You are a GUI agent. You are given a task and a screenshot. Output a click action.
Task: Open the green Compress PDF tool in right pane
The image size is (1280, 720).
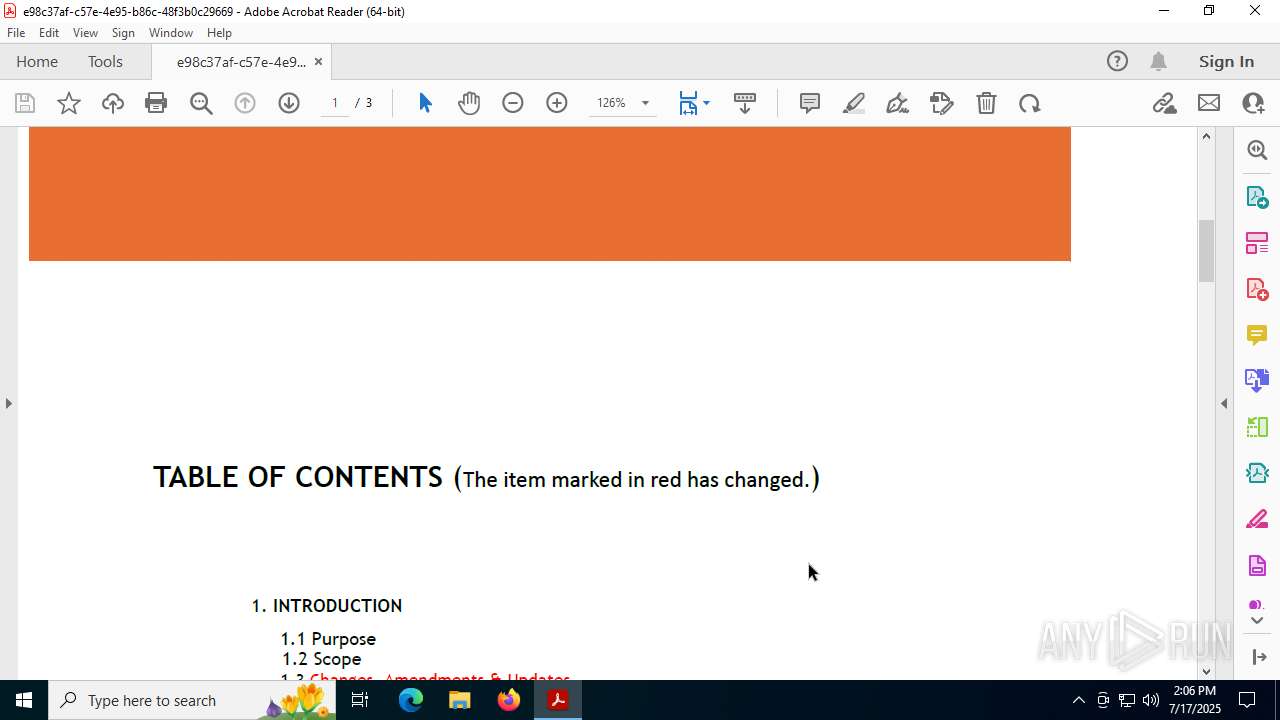pos(1257,427)
